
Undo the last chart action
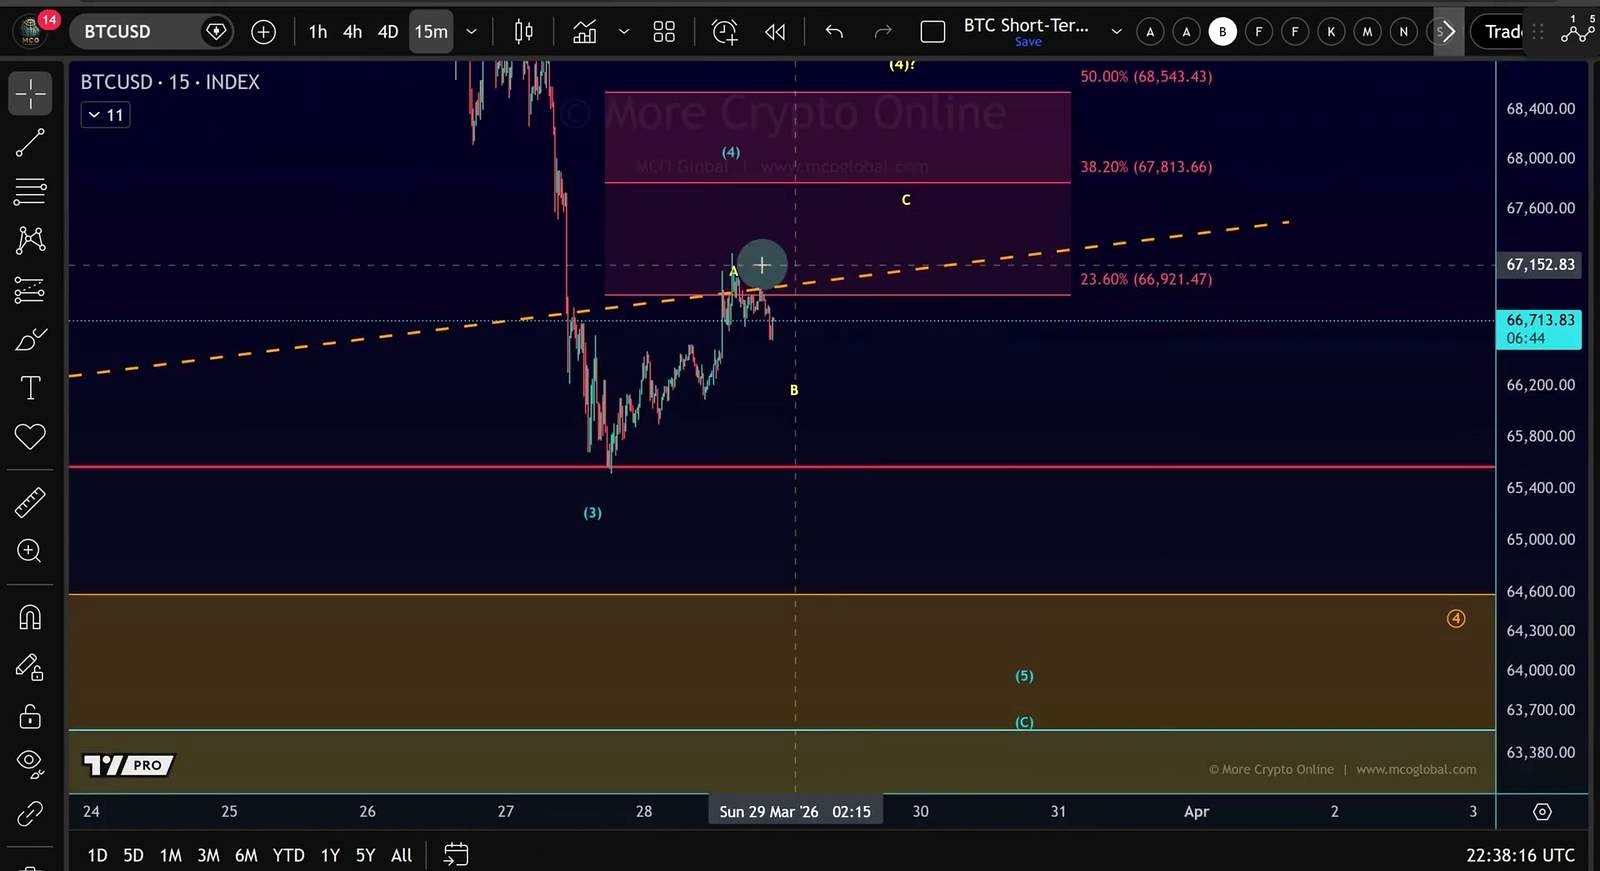834,32
